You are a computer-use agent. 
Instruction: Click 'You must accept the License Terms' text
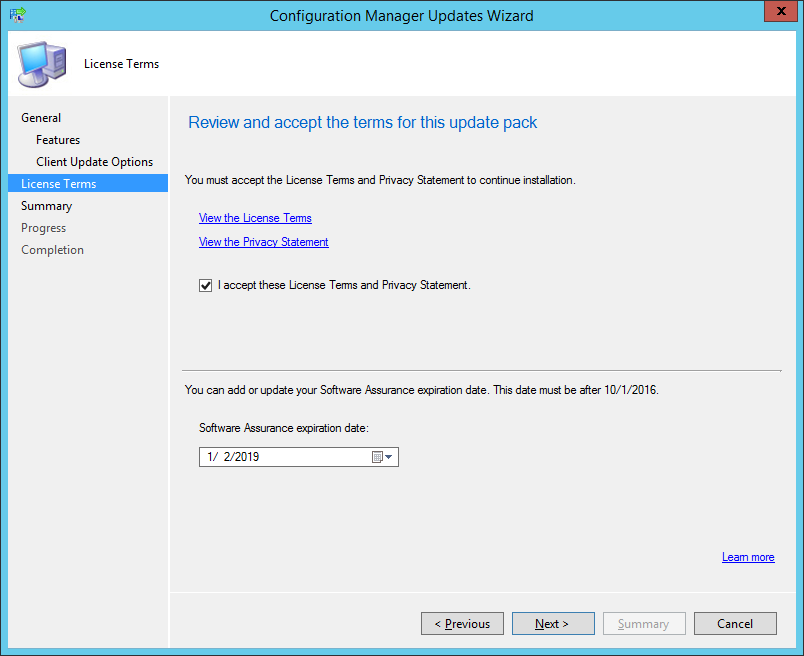(x=380, y=180)
